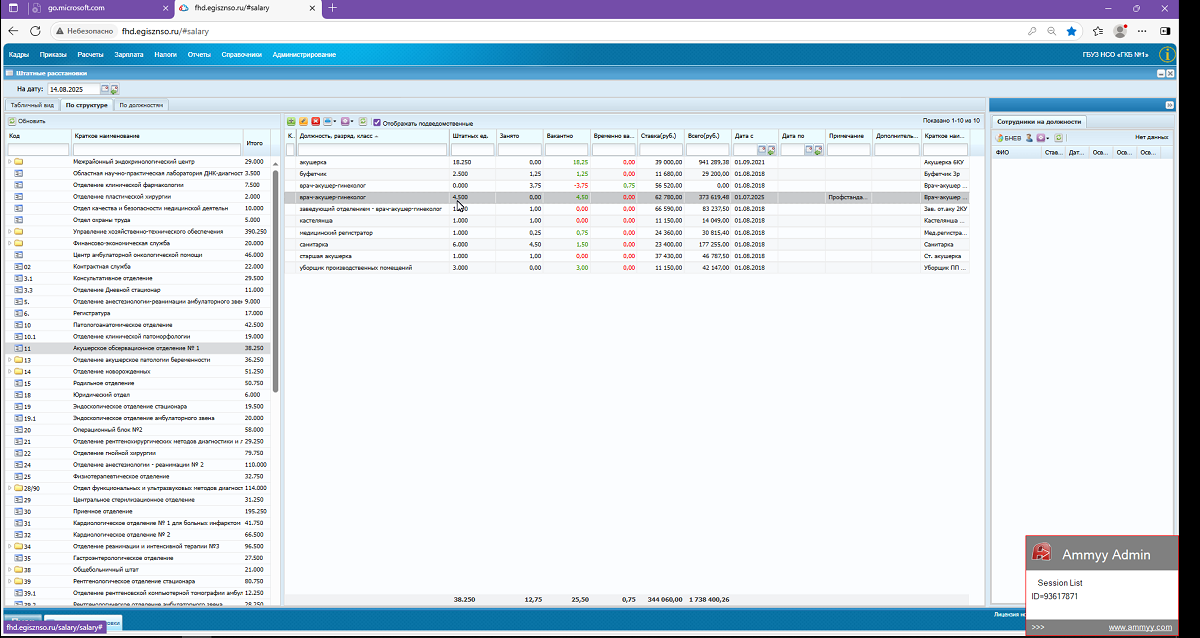The width and height of the screenshot is (1200, 638).
Task: Open the 'Отчеты' menu
Action: point(199,54)
